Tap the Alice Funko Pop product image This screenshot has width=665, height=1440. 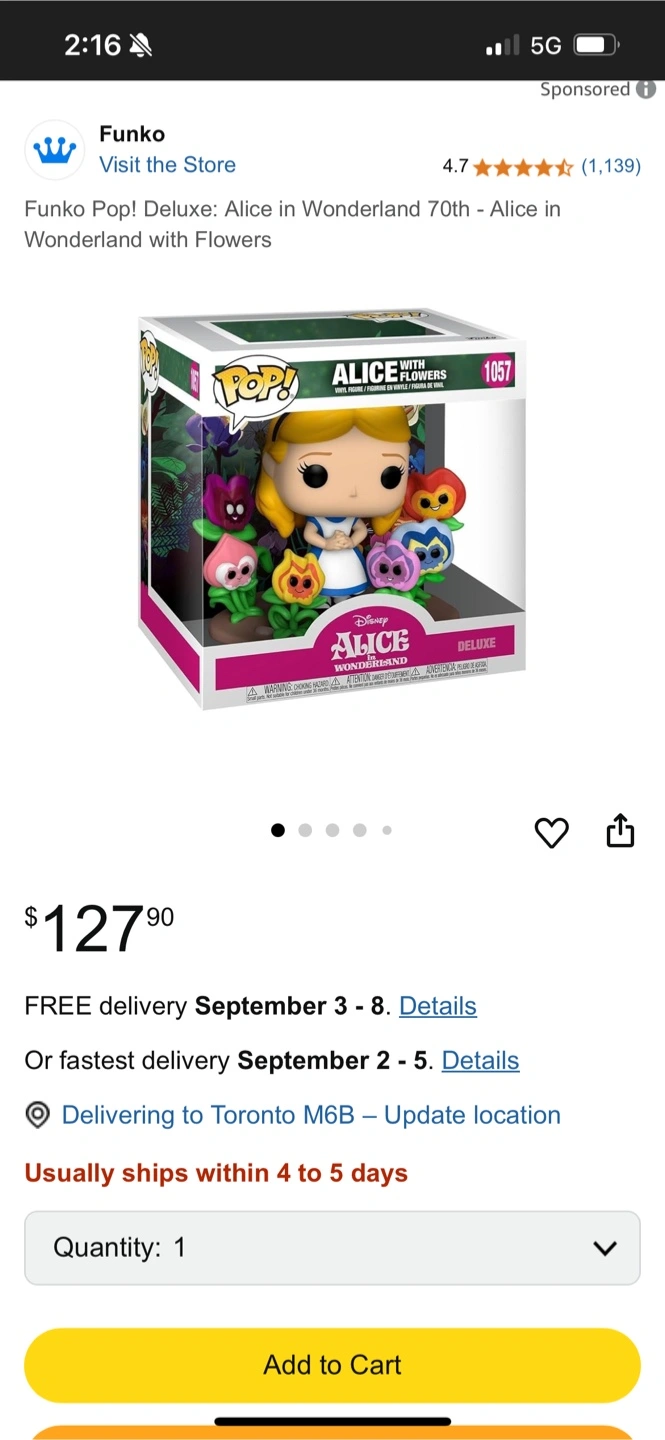tap(332, 510)
